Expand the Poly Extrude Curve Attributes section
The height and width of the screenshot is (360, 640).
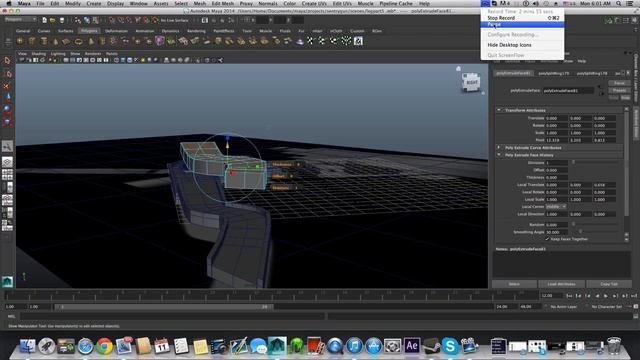click(x=498, y=147)
